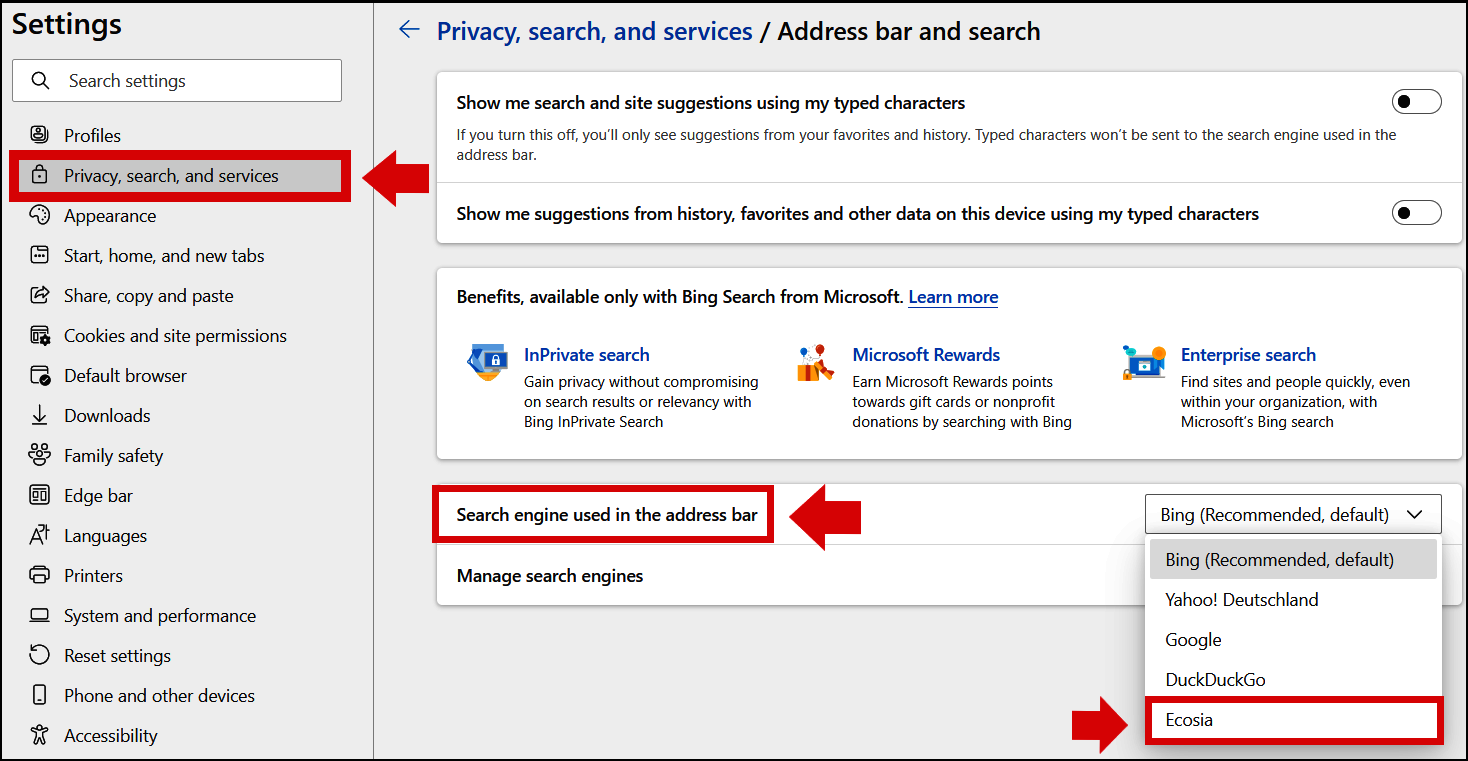Select Ecosia from the dropdown list
Image resolution: width=1468 pixels, height=761 pixels.
pos(1189,719)
